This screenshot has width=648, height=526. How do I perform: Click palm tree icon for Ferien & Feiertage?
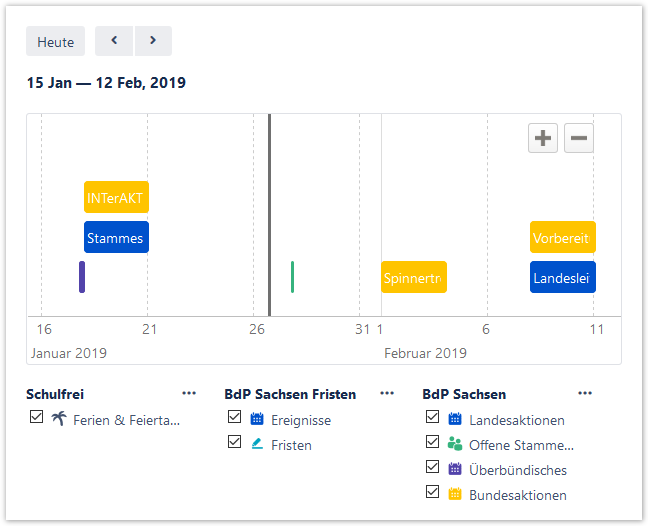pos(60,419)
